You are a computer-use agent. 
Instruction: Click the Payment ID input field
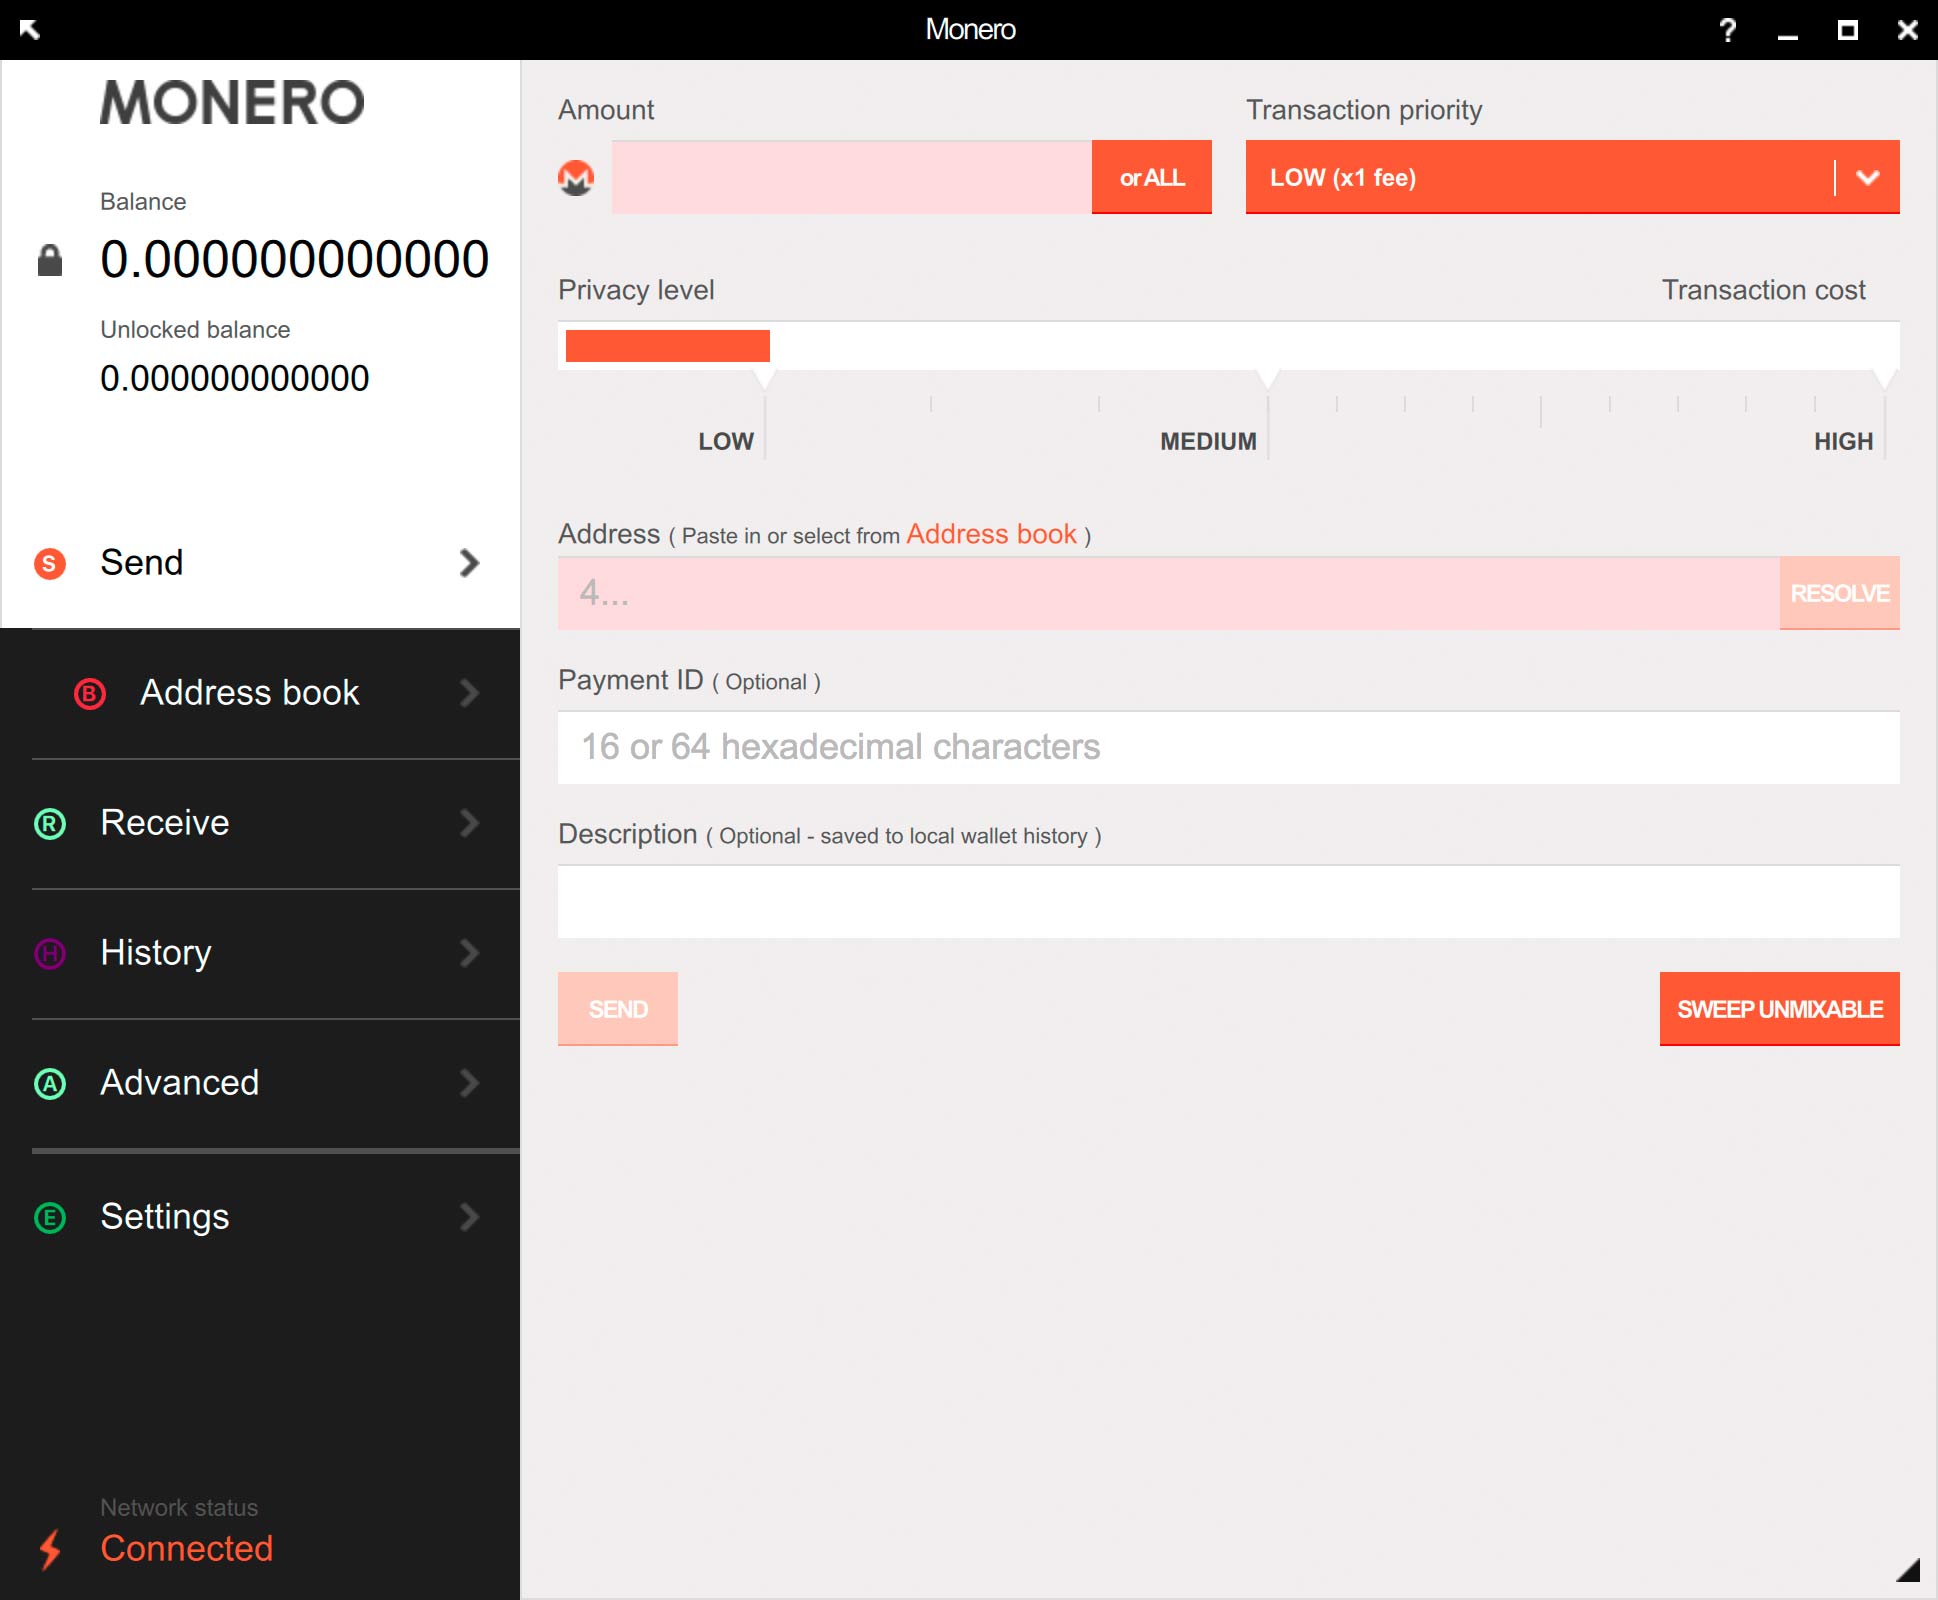1228,745
